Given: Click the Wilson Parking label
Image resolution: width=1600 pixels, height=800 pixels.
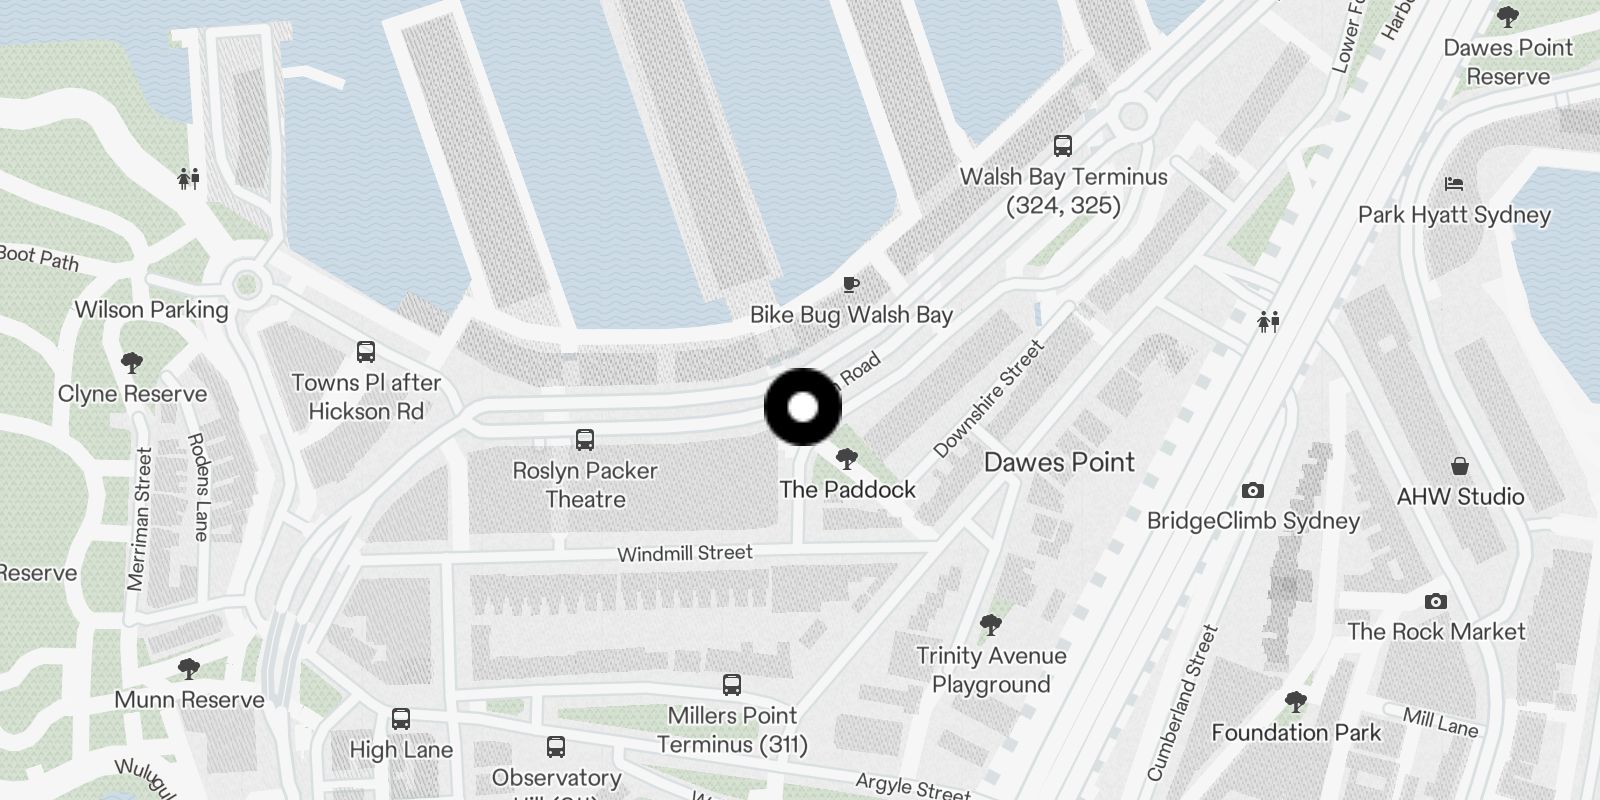Looking at the screenshot, I should [152, 310].
